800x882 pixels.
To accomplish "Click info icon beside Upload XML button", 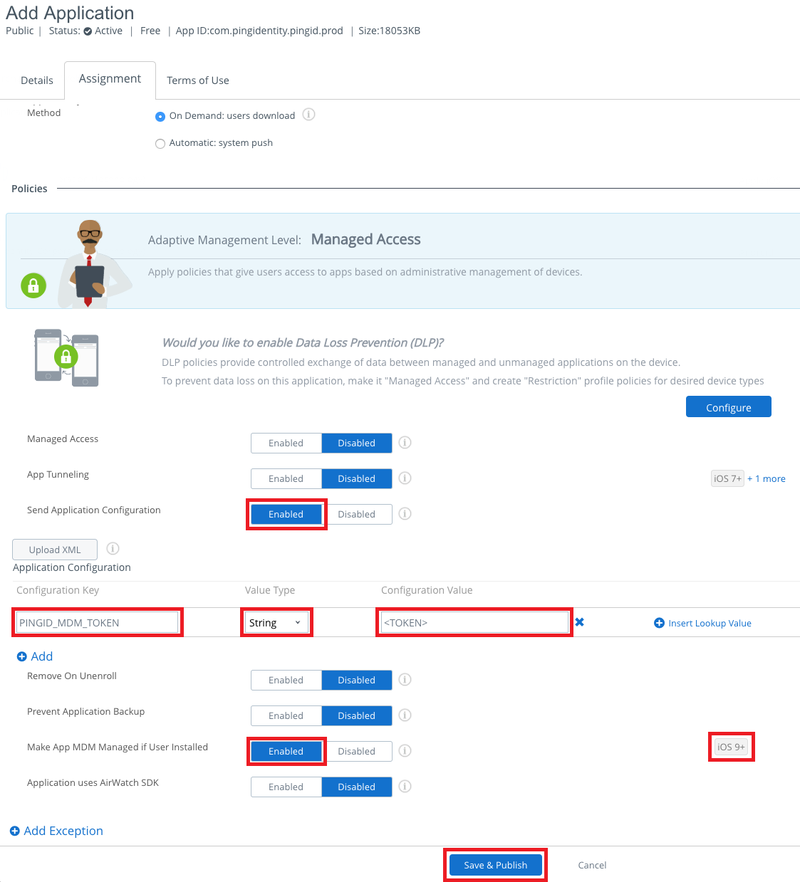I will point(113,549).
